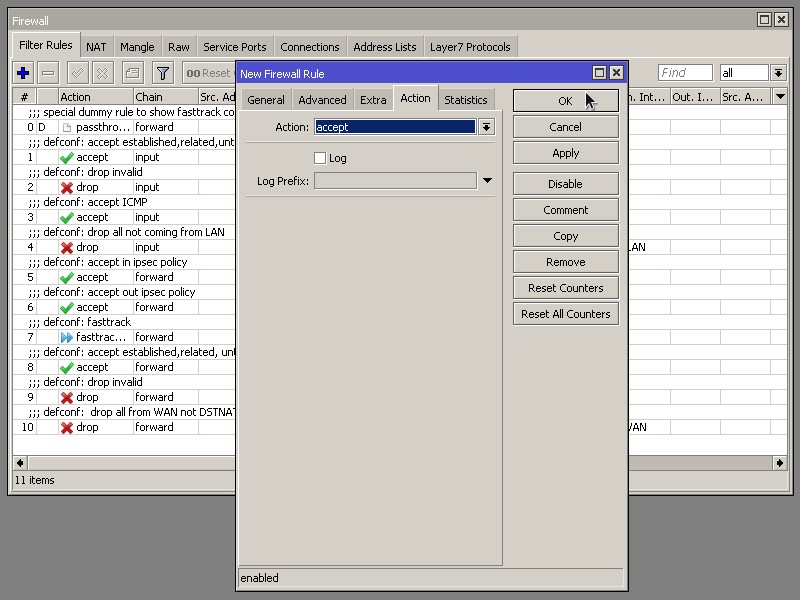The height and width of the screenshot is (600, 800).
Task: Select the Action tab
Action: tap(415, 98)
